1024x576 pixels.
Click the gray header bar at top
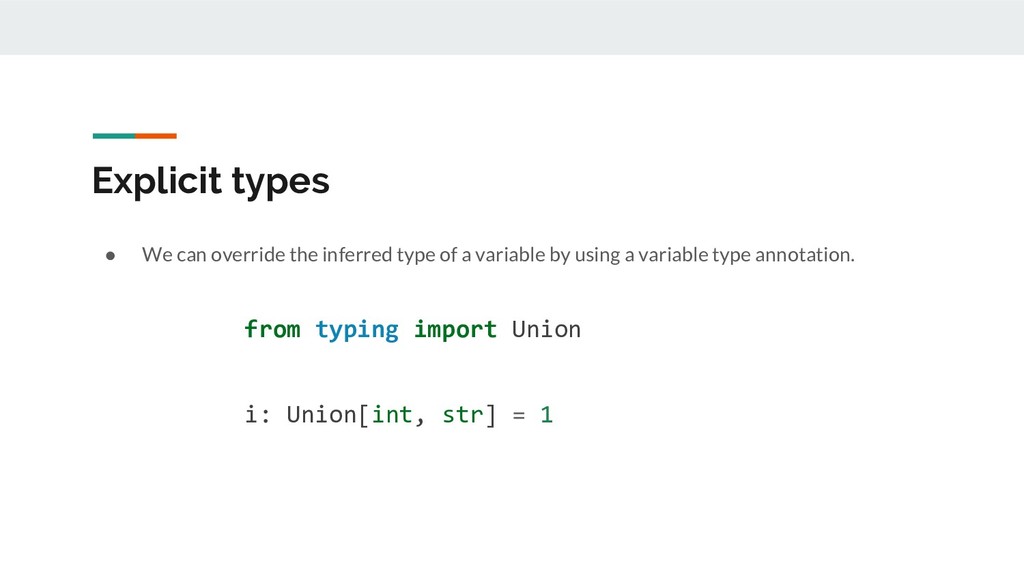click(512, 27)
